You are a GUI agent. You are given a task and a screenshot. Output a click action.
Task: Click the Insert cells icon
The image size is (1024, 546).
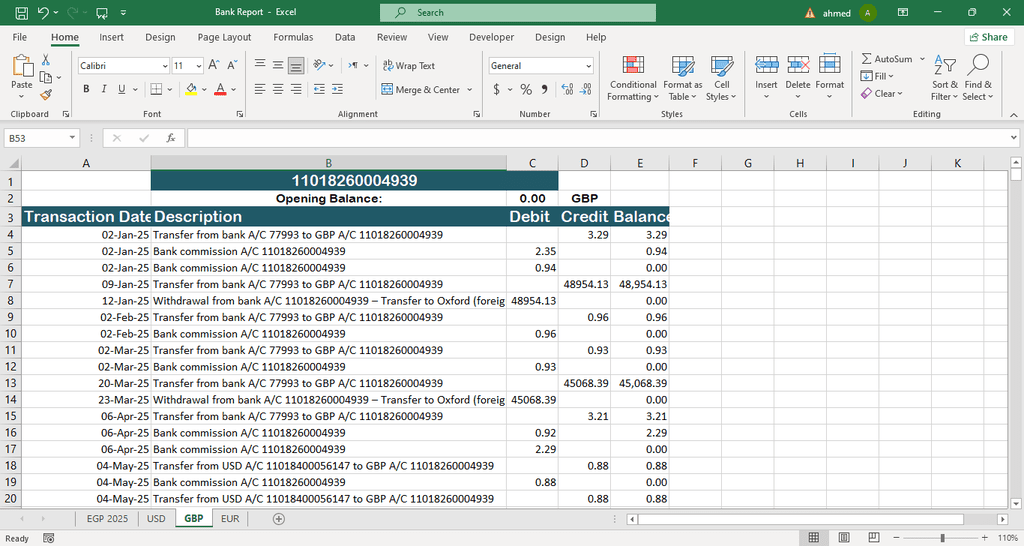(766, 66)
